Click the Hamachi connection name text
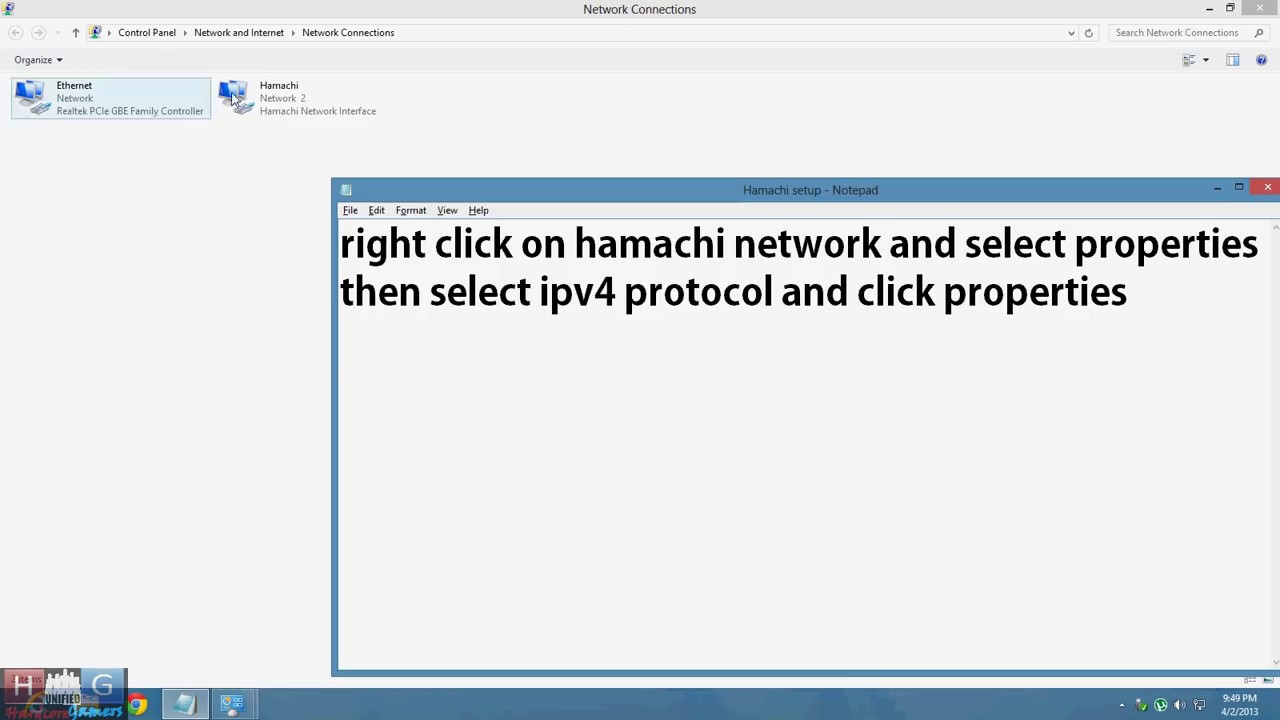The height and width of the screenshot is (720, 1280). point(279,85)
